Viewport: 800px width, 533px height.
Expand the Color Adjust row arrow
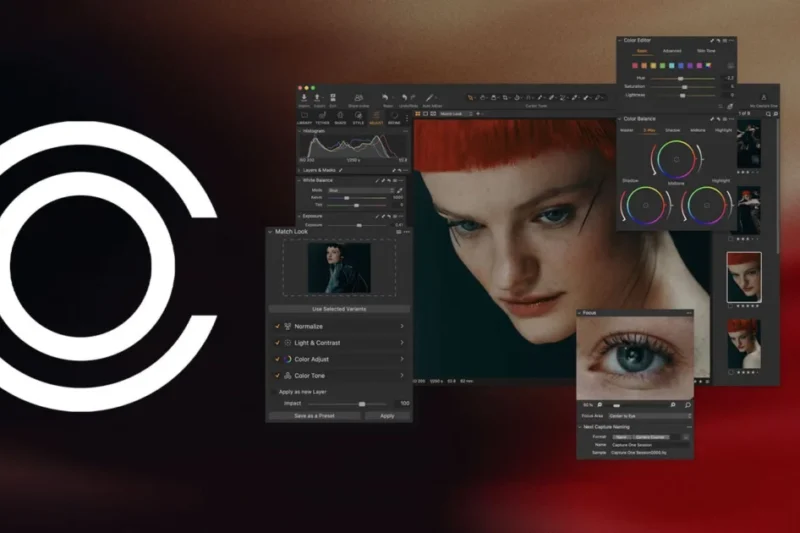pyautogui.click(x=402, y=359)
